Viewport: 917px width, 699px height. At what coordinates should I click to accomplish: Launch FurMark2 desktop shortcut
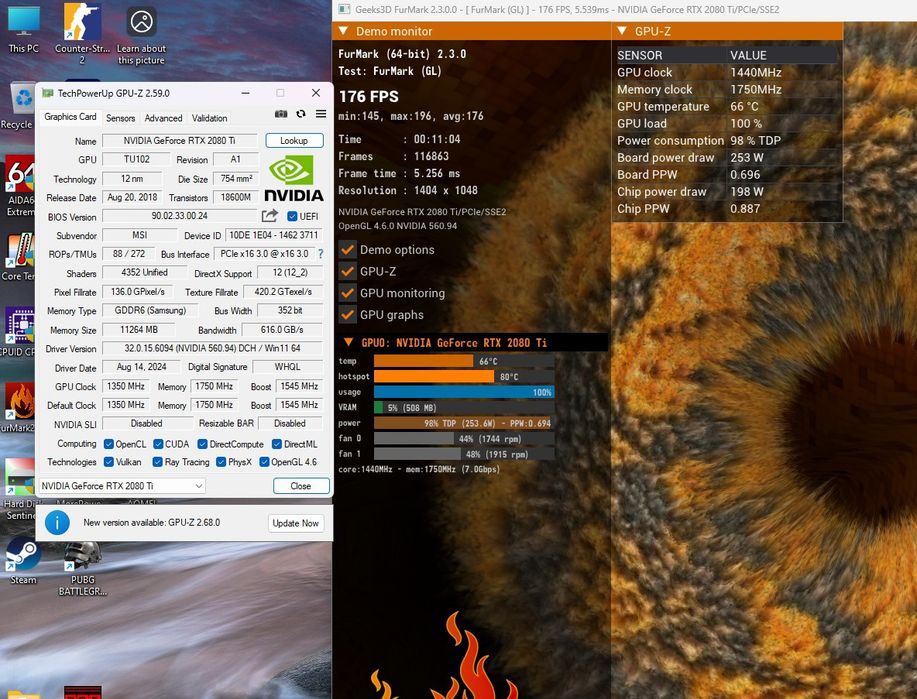click(x=18, y=408)
